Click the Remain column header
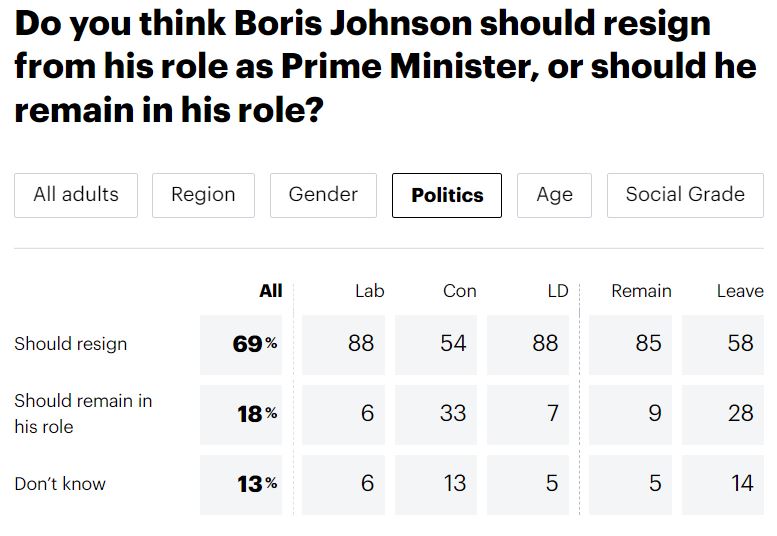777x536 pixels. (x=641, y=291)
